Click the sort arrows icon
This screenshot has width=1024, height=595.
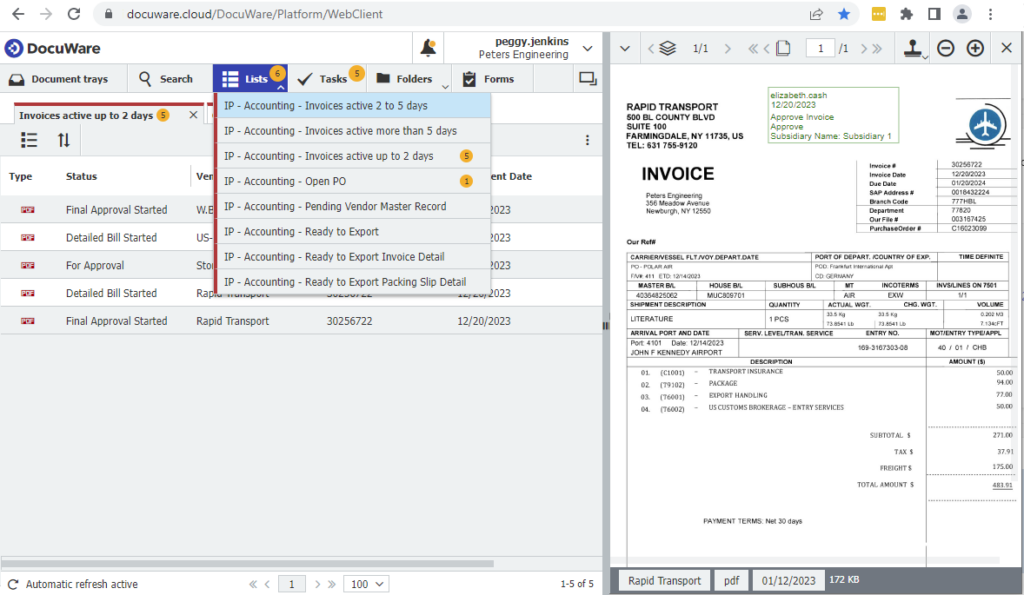[63, 140]
